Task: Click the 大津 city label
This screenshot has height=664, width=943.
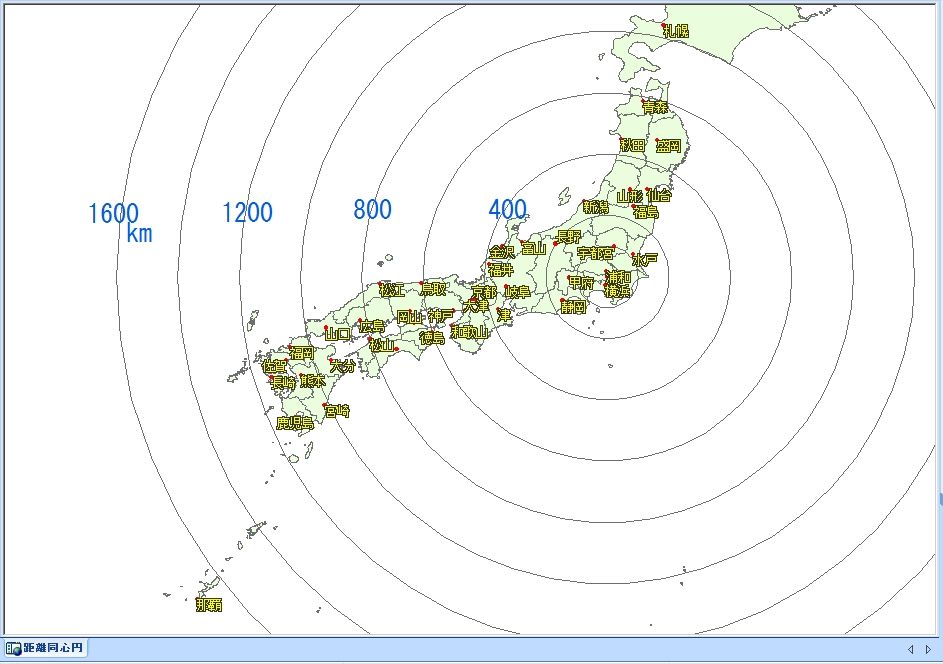Action: point(476,306)
